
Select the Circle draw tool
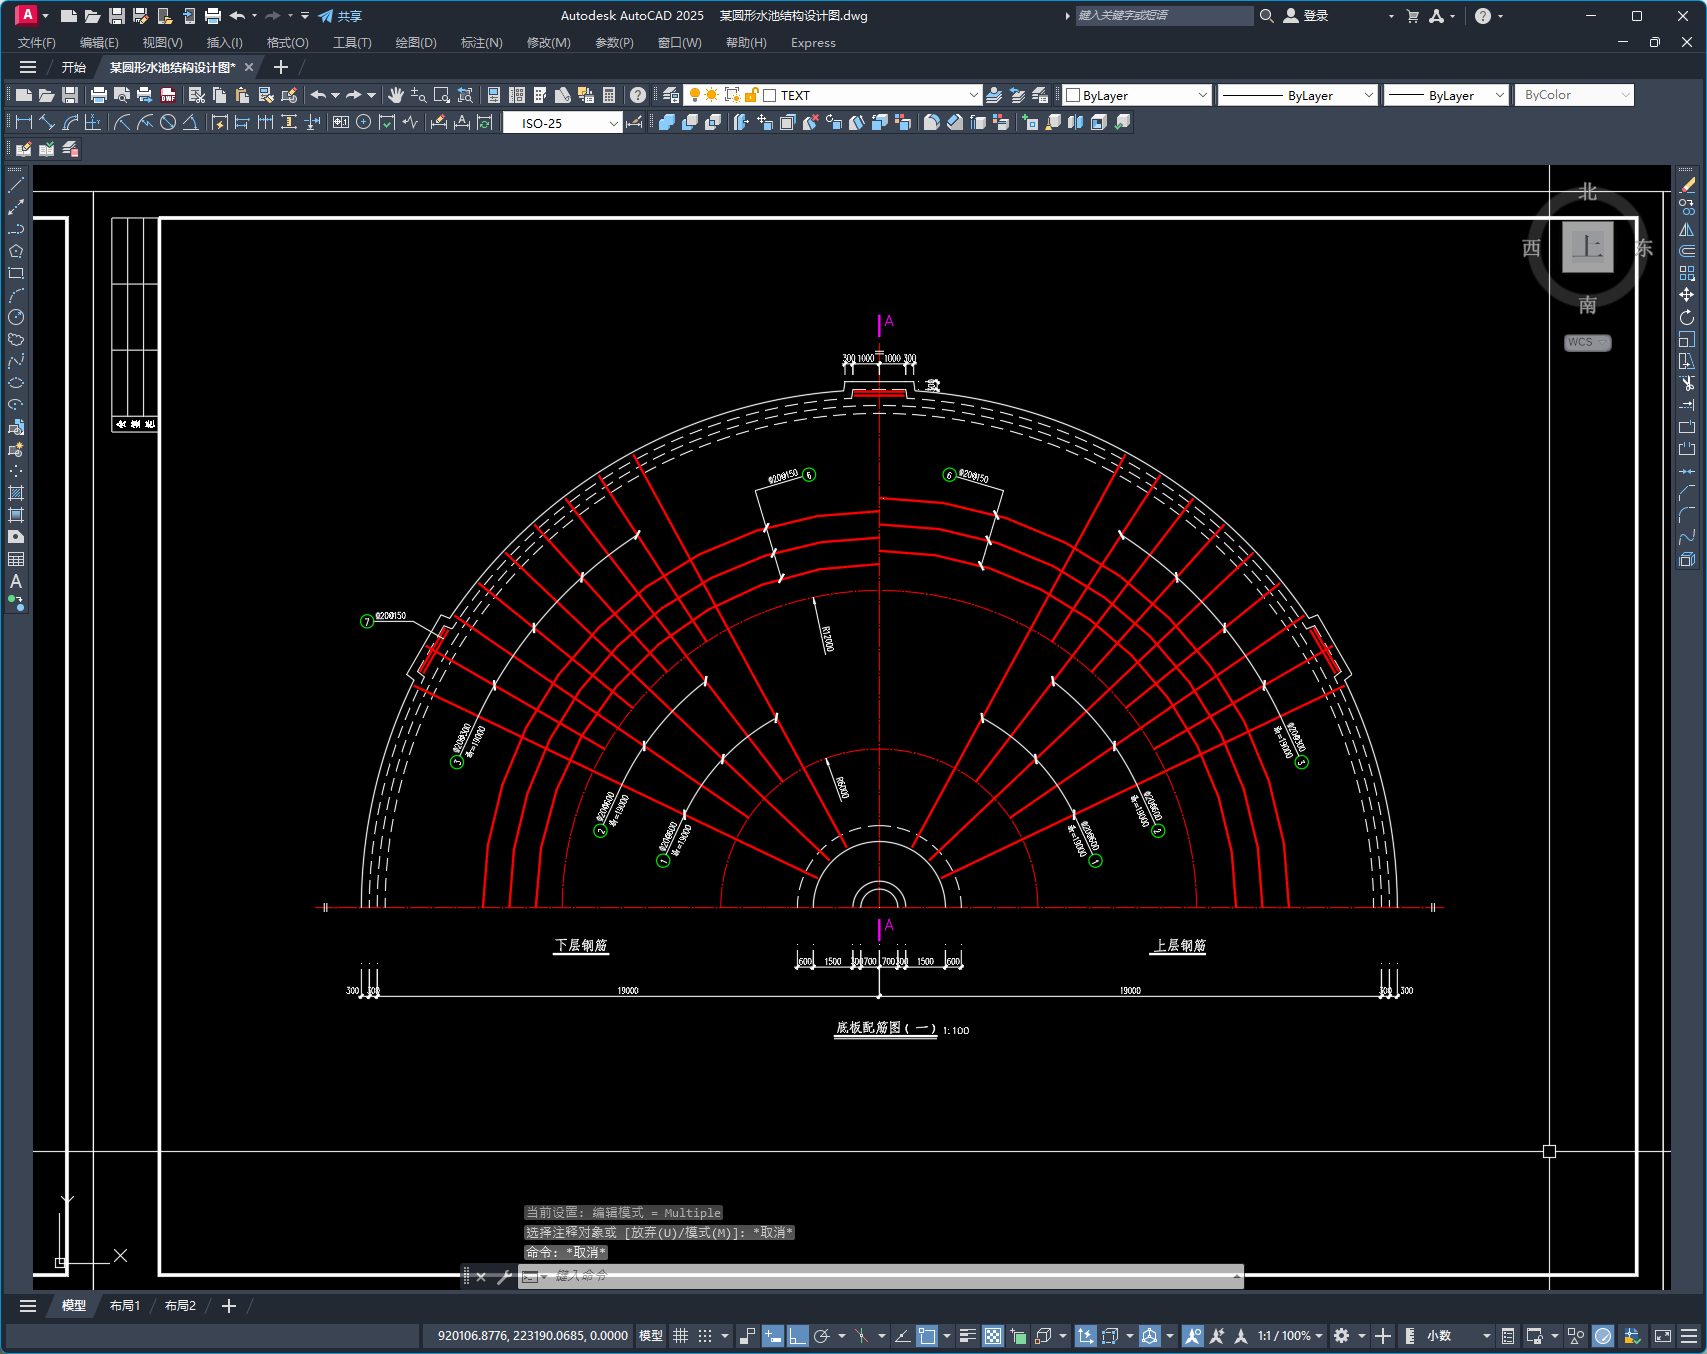(x=16, y=317)
